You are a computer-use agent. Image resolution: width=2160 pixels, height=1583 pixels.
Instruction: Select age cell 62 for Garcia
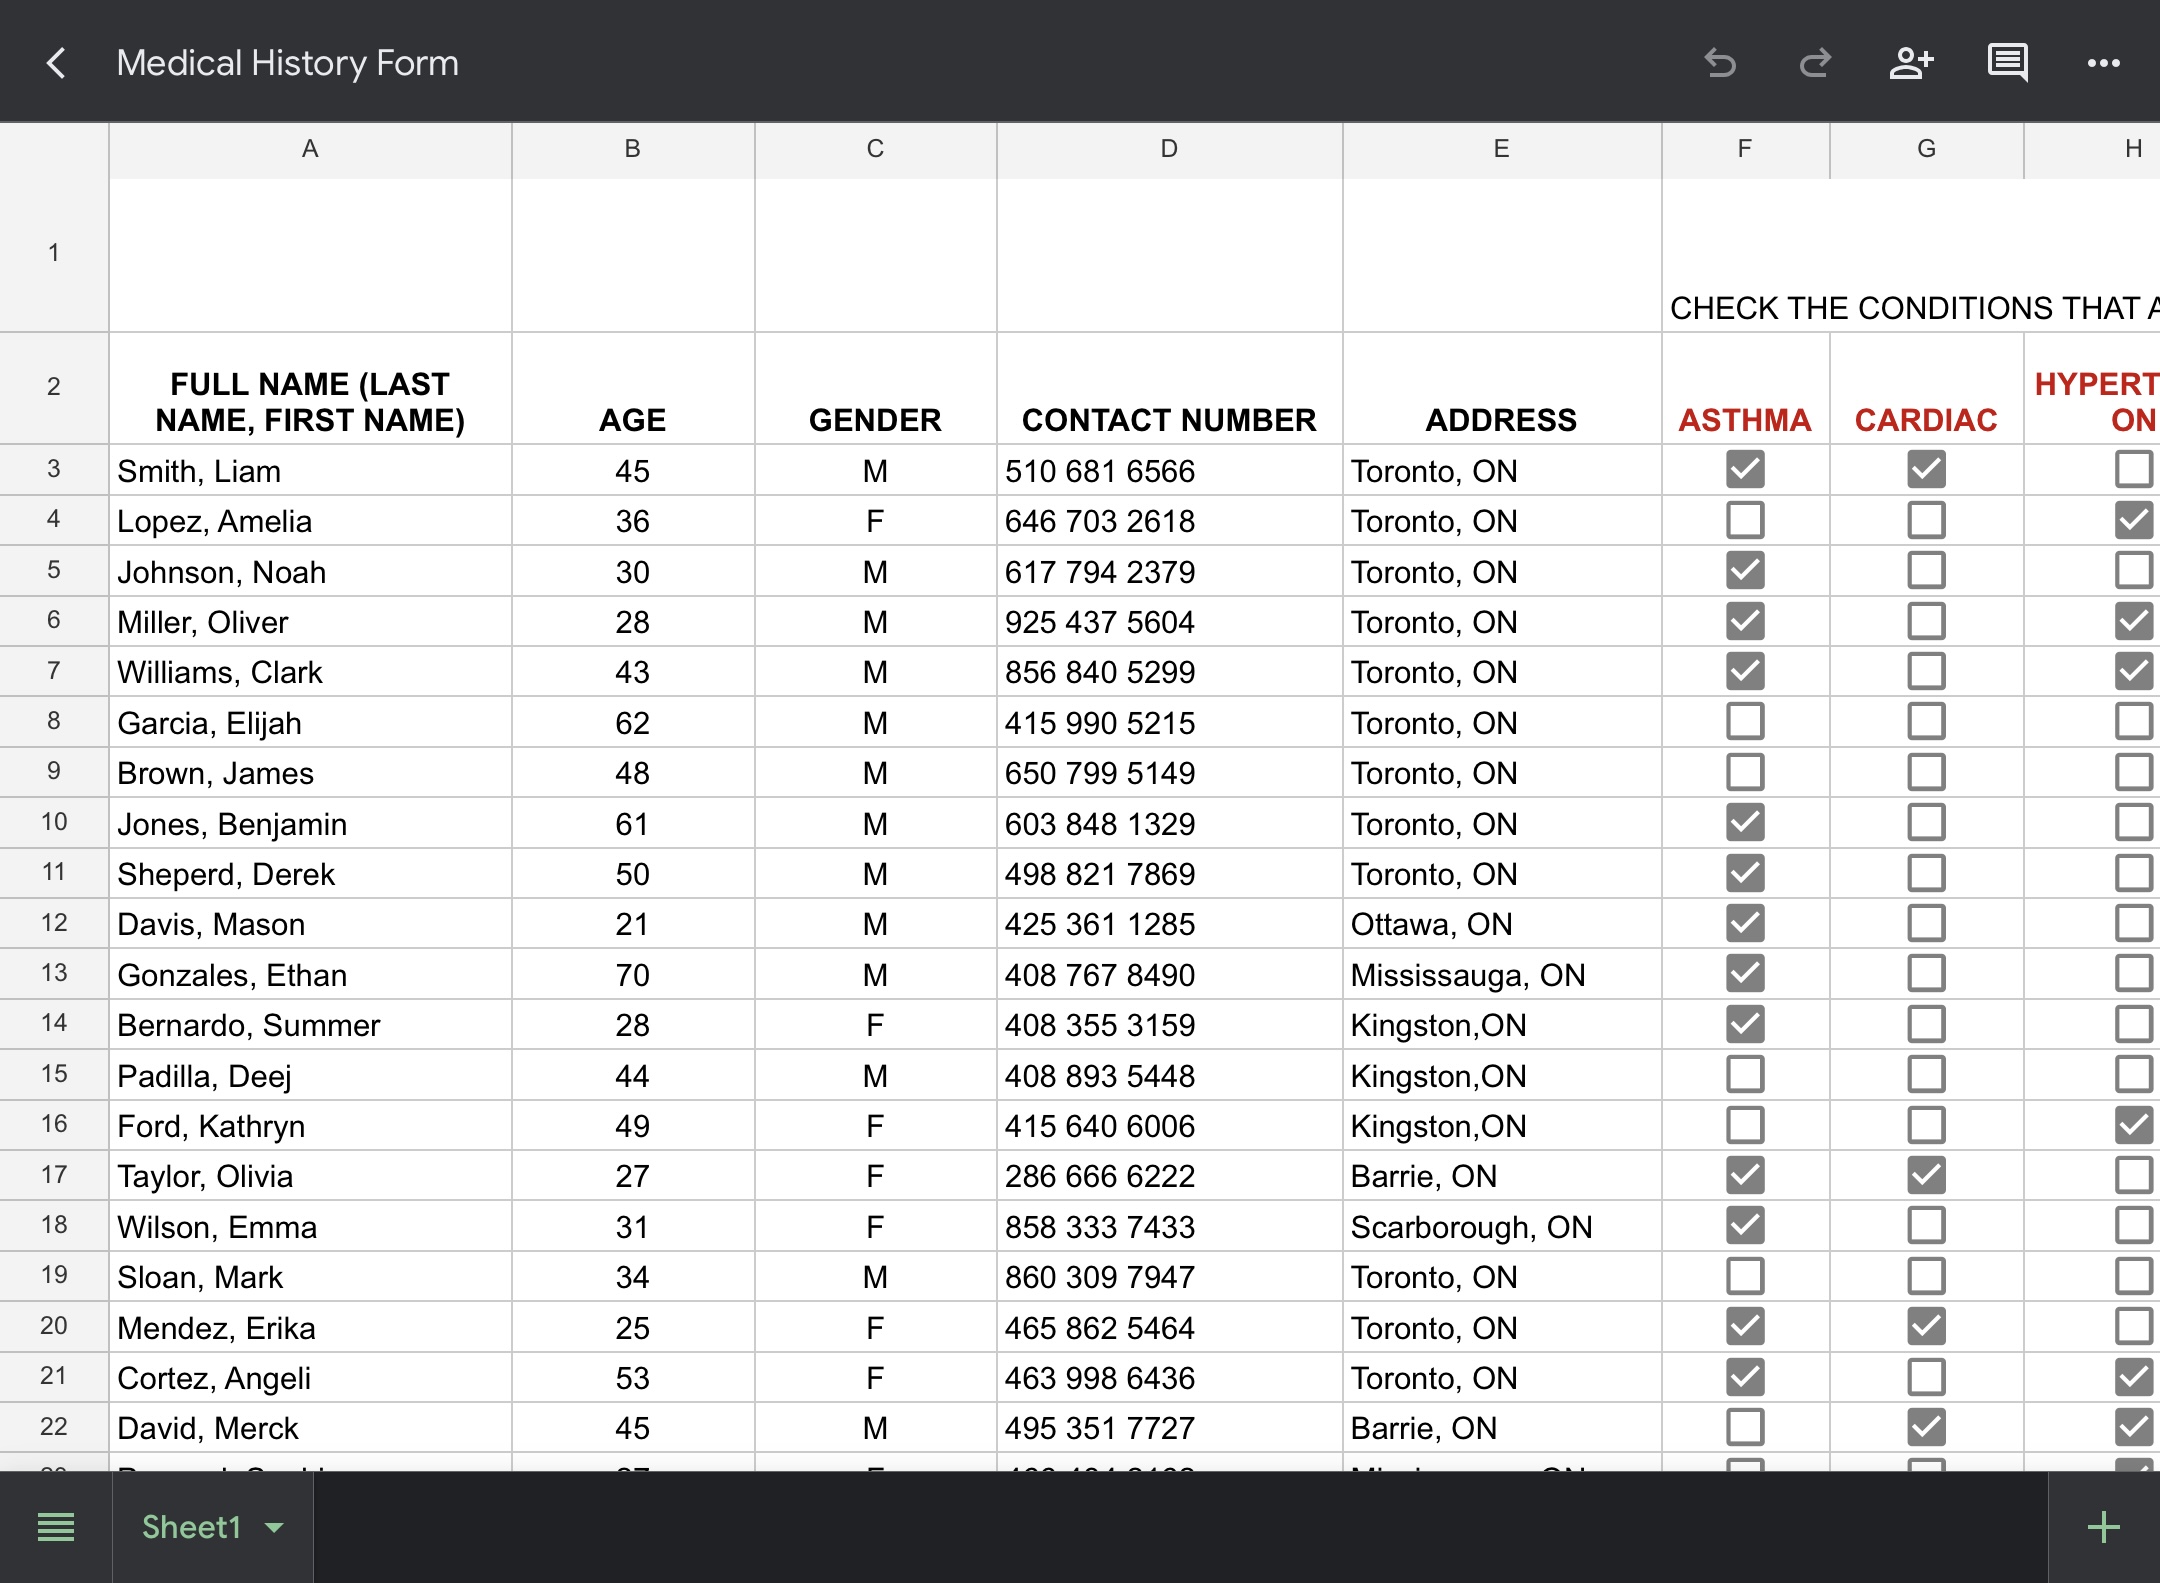click(632, 722)
